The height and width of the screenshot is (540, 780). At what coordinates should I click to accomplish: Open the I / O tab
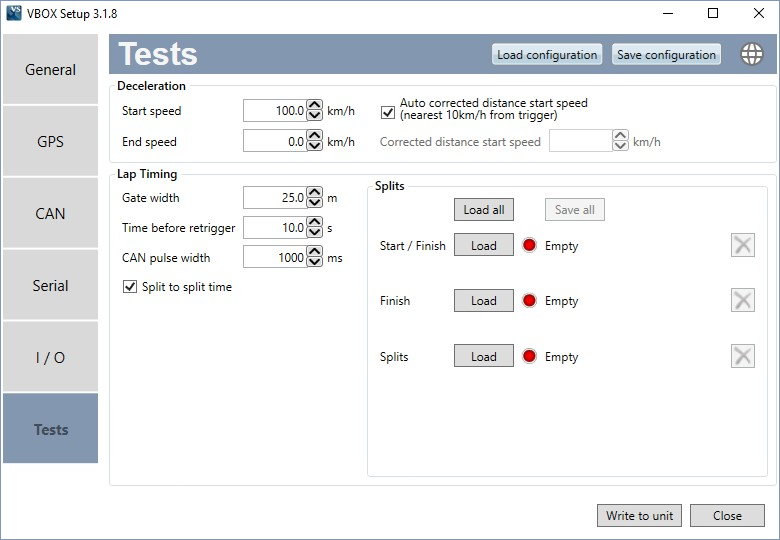coord(50,357)
